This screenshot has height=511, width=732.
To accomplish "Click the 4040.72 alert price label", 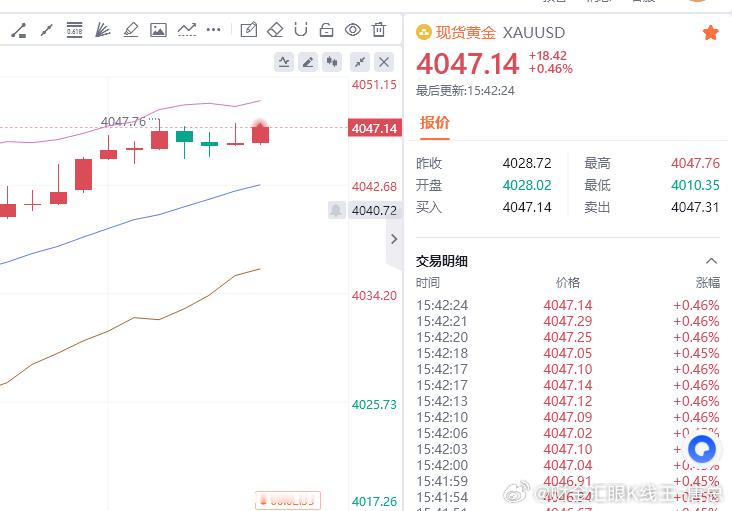I will point(374,210).
